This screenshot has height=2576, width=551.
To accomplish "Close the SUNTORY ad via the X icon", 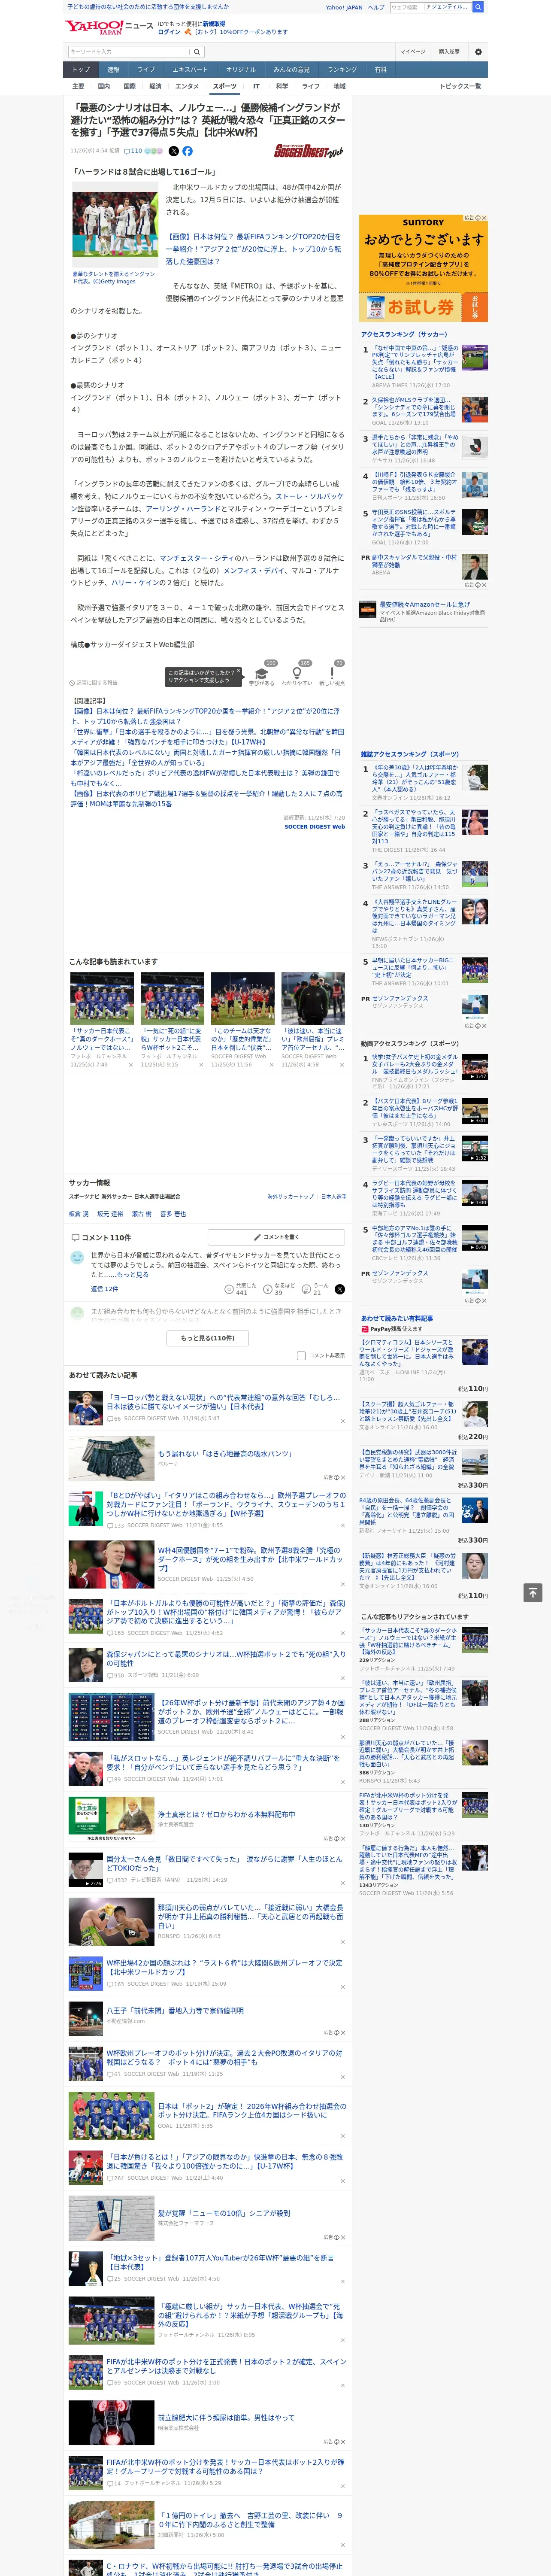I will [485, 218].
